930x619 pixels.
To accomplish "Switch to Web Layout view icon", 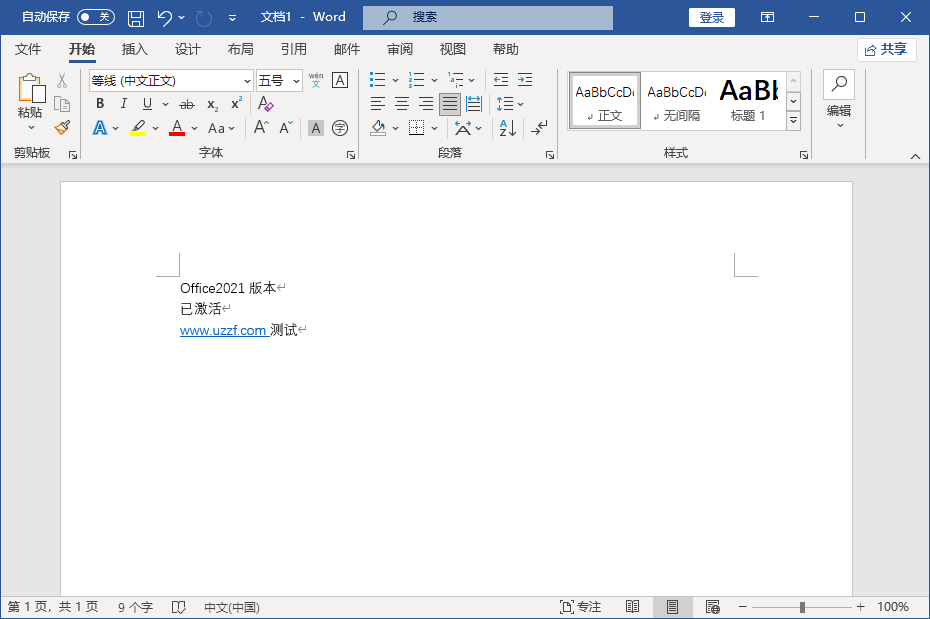I will 712,607.
